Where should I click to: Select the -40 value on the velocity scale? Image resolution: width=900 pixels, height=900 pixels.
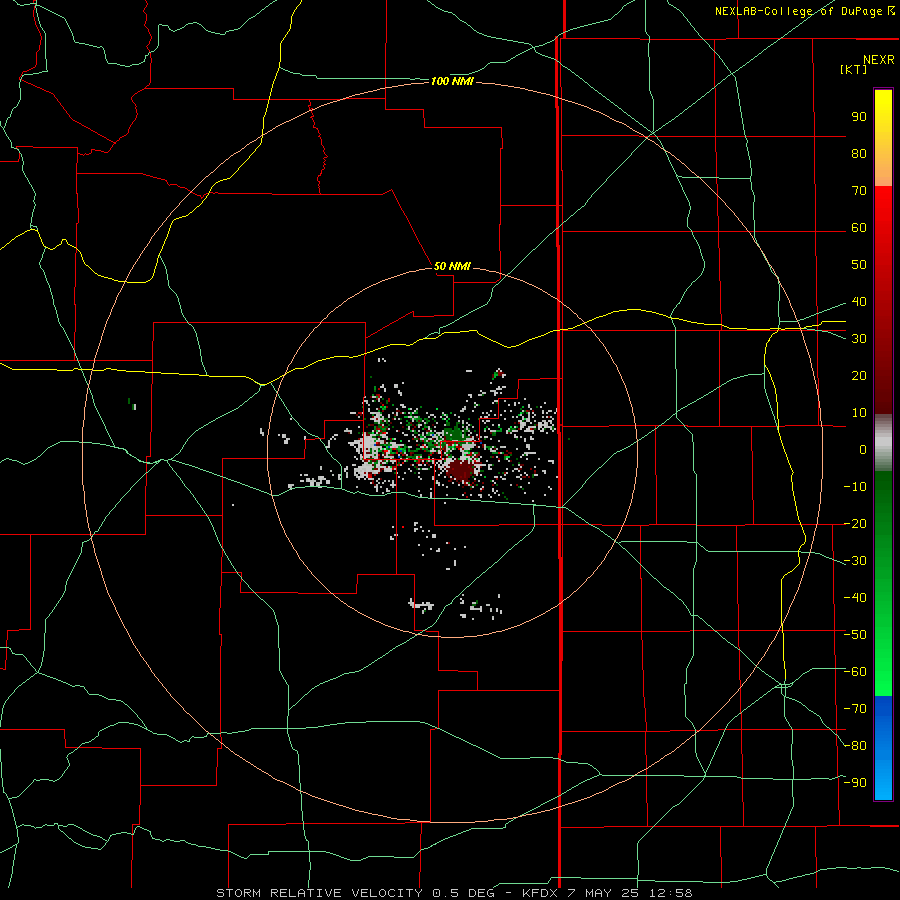pos(855,598)
